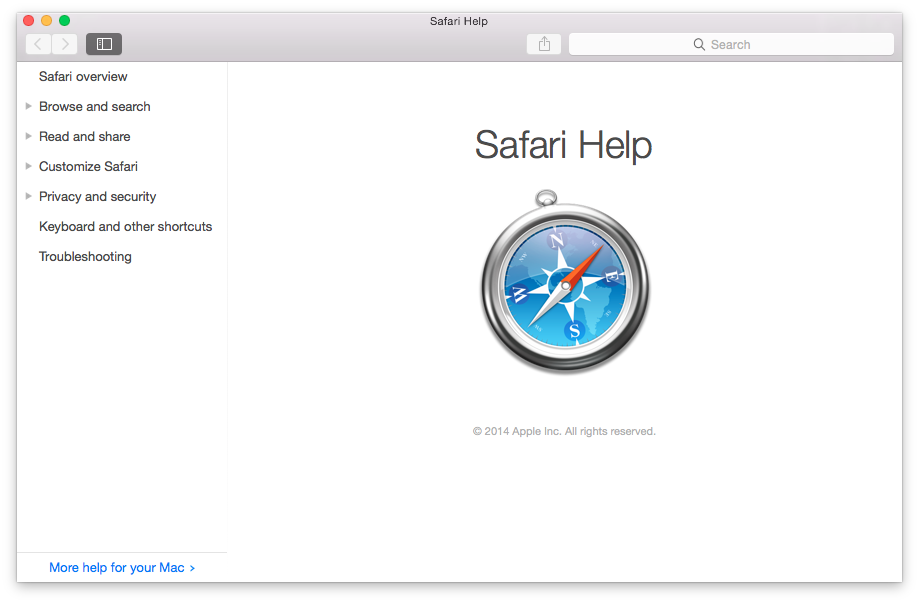
Task: Minimize the window with the yellow button
Action: pos(47,21)
